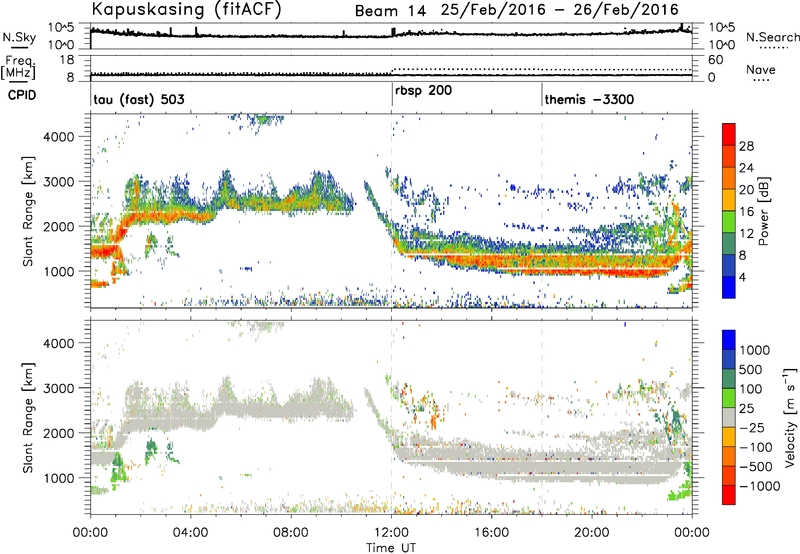
Task: Click 1000 tick in the velocity panel
Action: 59,478
